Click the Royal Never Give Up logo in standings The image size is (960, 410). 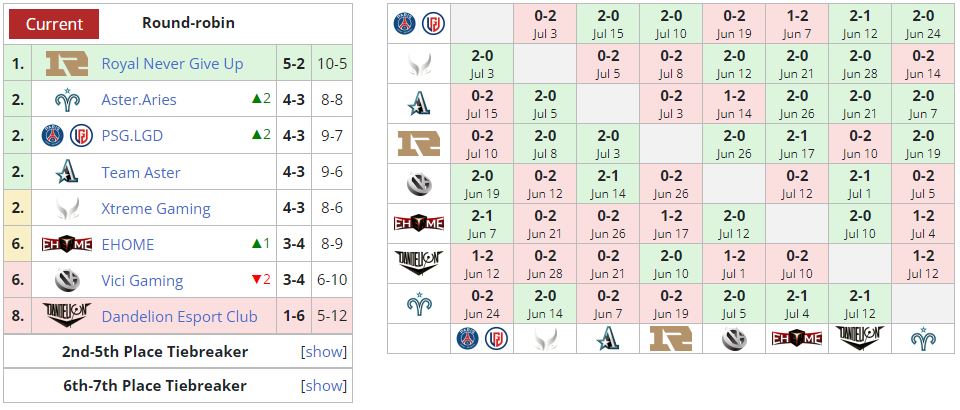click(x=67, y=64)
